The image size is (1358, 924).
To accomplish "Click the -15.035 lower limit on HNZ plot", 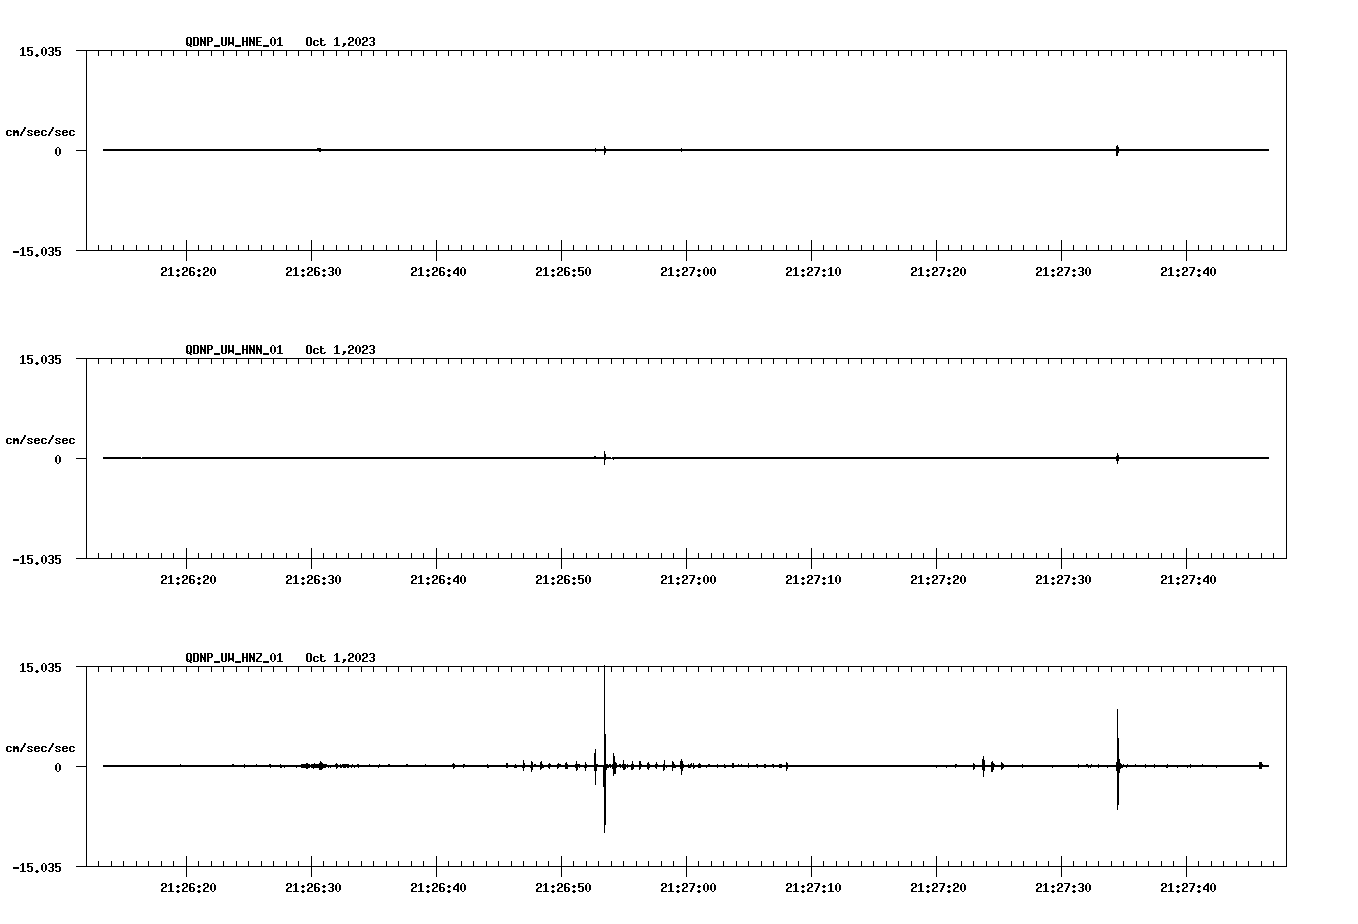I will pyautogui.click(x=37, y=868).
